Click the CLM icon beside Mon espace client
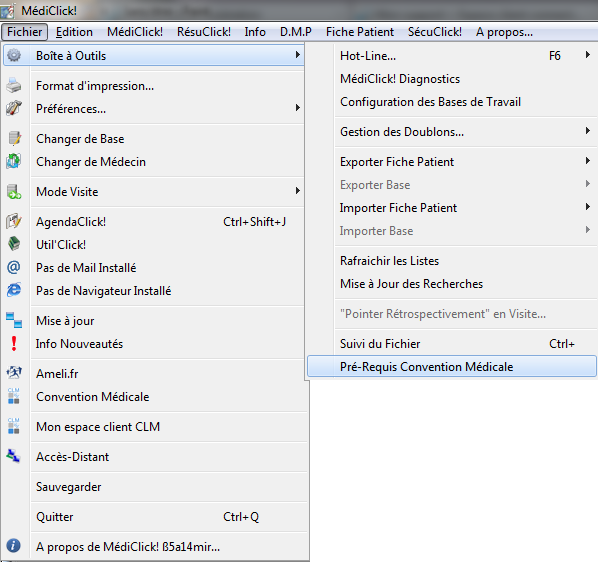The width and height of the screenshot is (598, 562). coord(14,426)
